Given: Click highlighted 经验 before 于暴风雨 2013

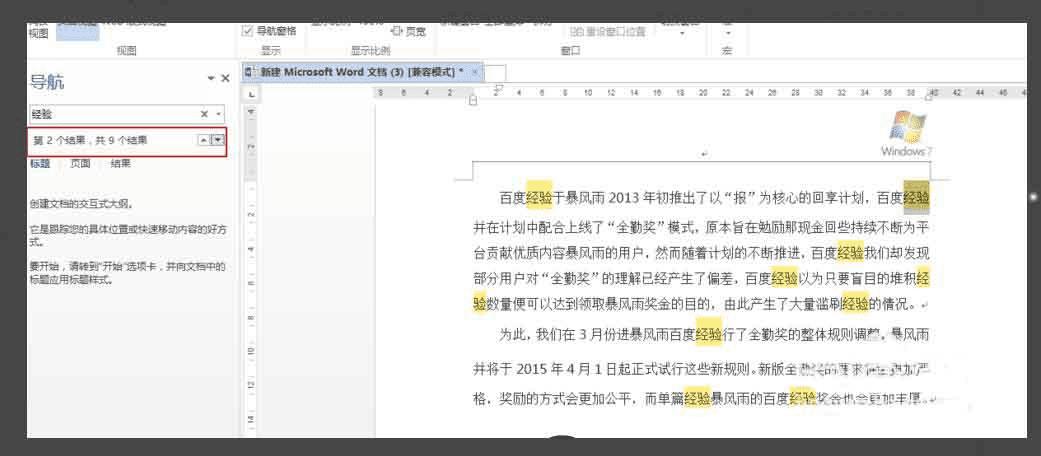Looking at the screenshot, I should [x=539, y=196].
